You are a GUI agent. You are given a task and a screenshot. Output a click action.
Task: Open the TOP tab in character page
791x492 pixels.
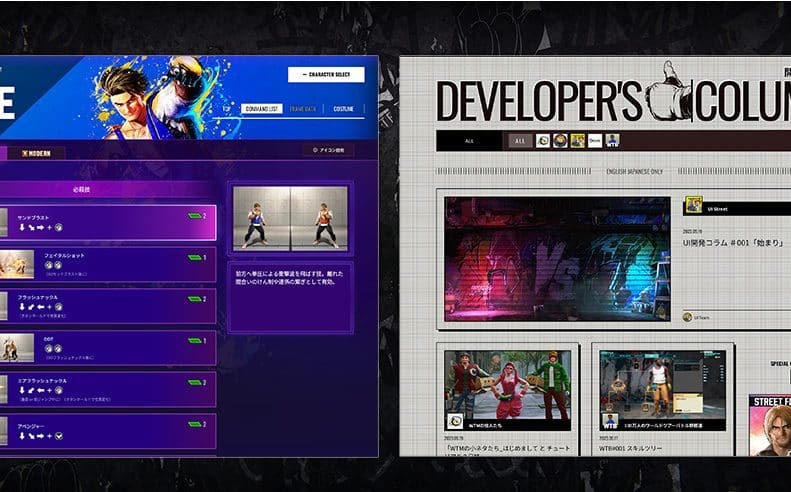coord(227,109)
